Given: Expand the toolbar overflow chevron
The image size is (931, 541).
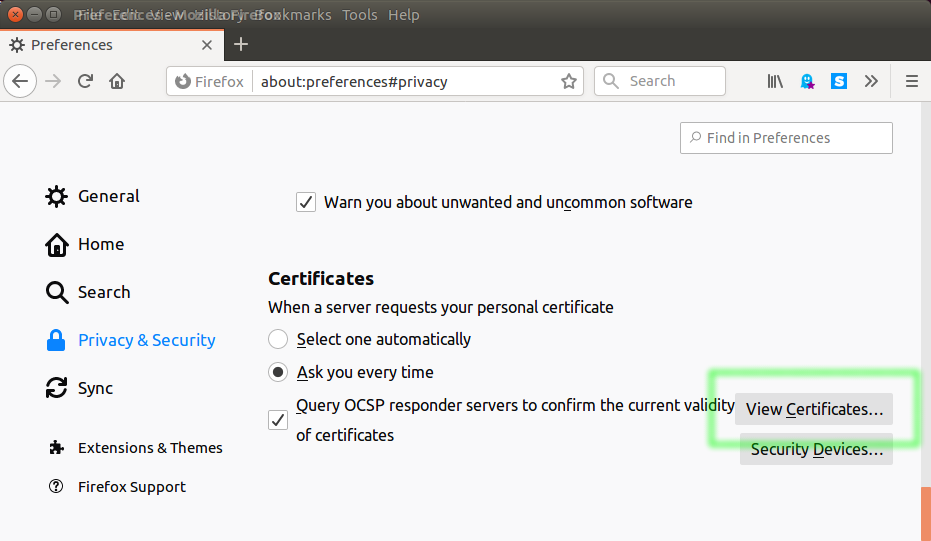Looking at the screenshot, I should pos(871,81).
